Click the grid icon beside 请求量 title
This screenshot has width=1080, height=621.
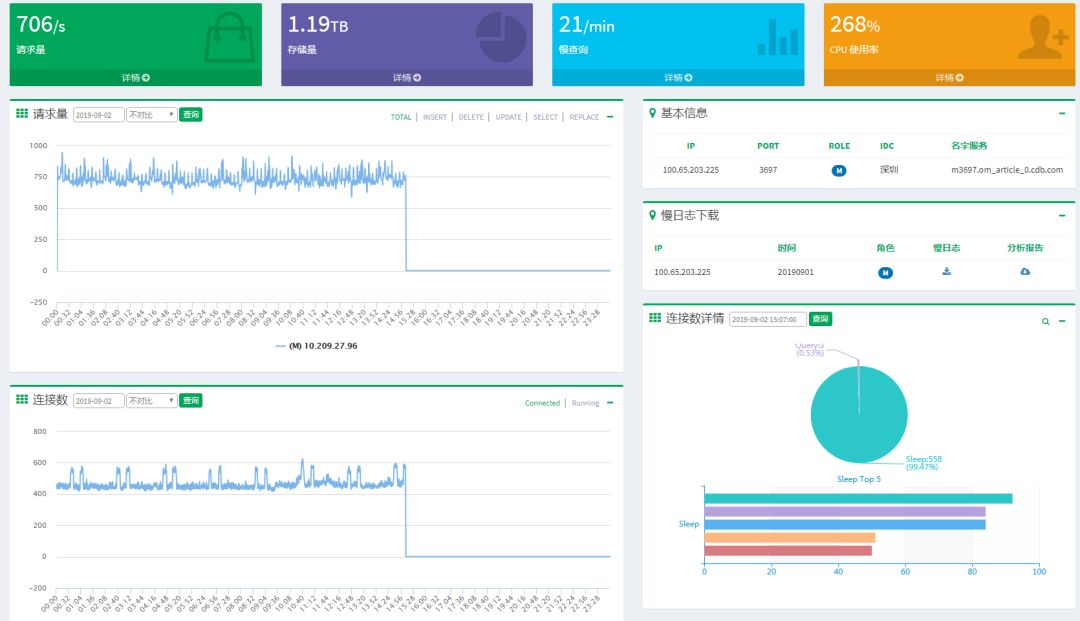(x=22, y=114)
